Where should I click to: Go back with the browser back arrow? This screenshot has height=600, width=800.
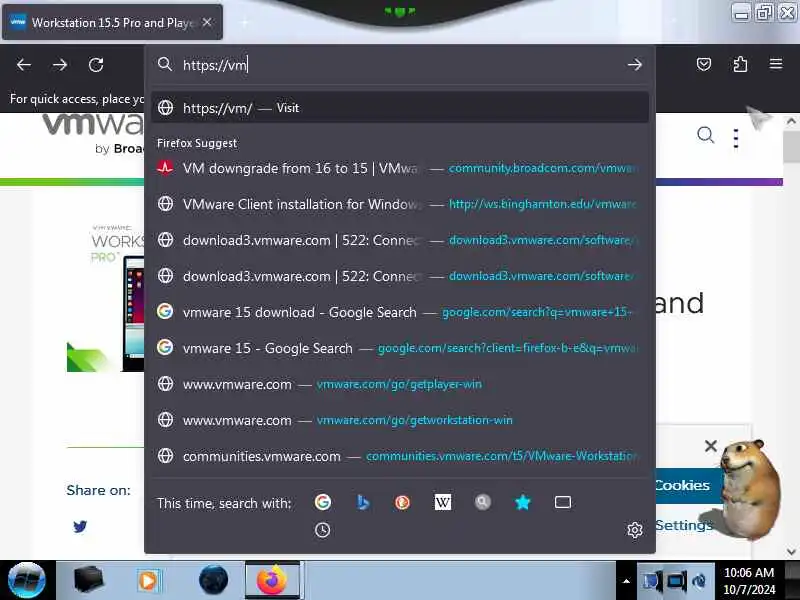(x=23, y=65)
